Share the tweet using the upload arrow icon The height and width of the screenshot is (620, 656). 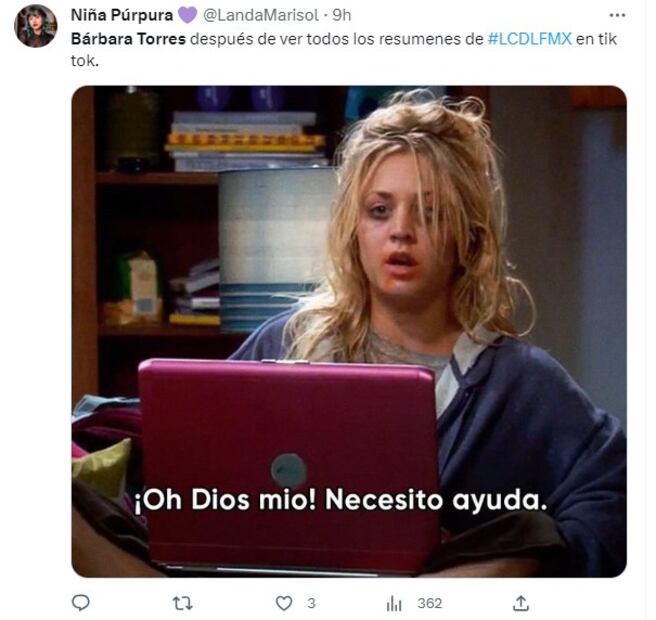click(x=520, y=603)
